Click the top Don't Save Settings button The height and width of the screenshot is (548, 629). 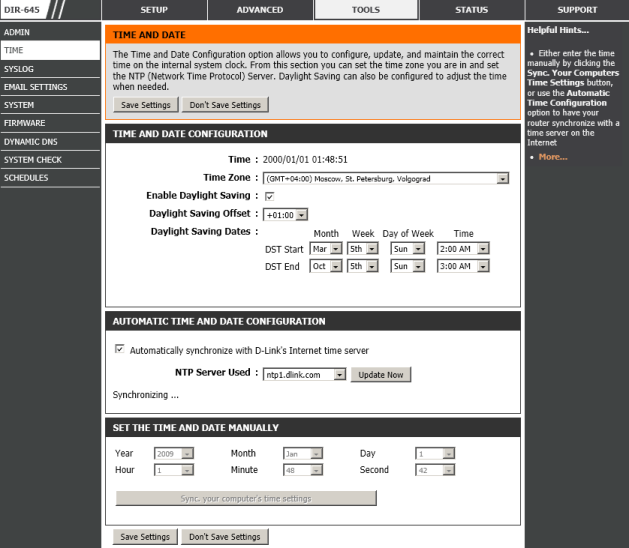tap(225, 105)
